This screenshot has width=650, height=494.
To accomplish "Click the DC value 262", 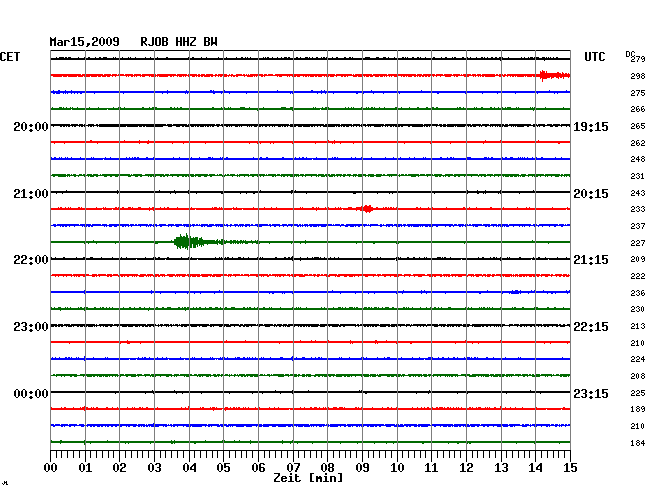I will [x=638, y=143].
